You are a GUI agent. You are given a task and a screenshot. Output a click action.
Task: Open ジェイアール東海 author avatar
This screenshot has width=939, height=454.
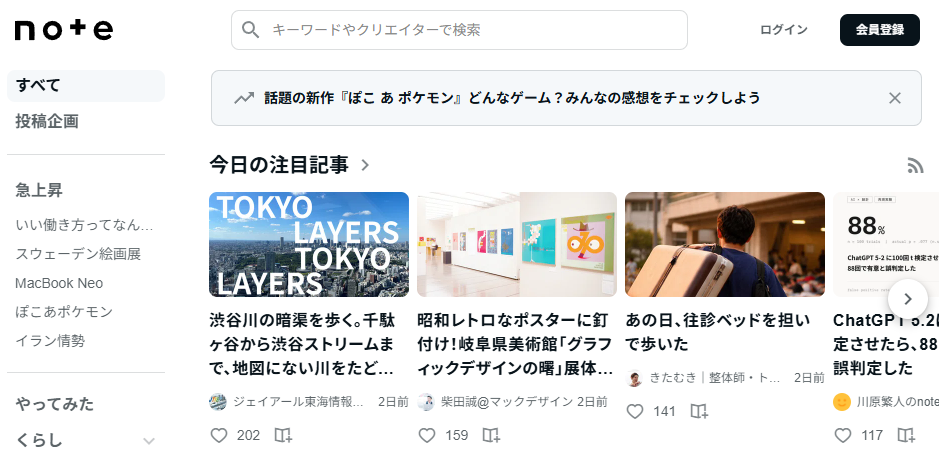coord(218,402)
